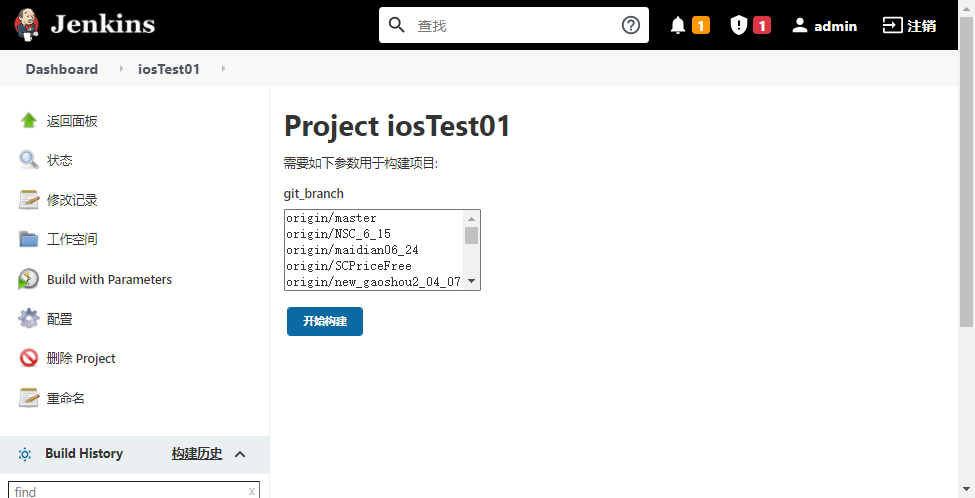The width and height of the screenshot is (975, 498).
Task: Open the Jenkins home title link
Action: point(103,25)
